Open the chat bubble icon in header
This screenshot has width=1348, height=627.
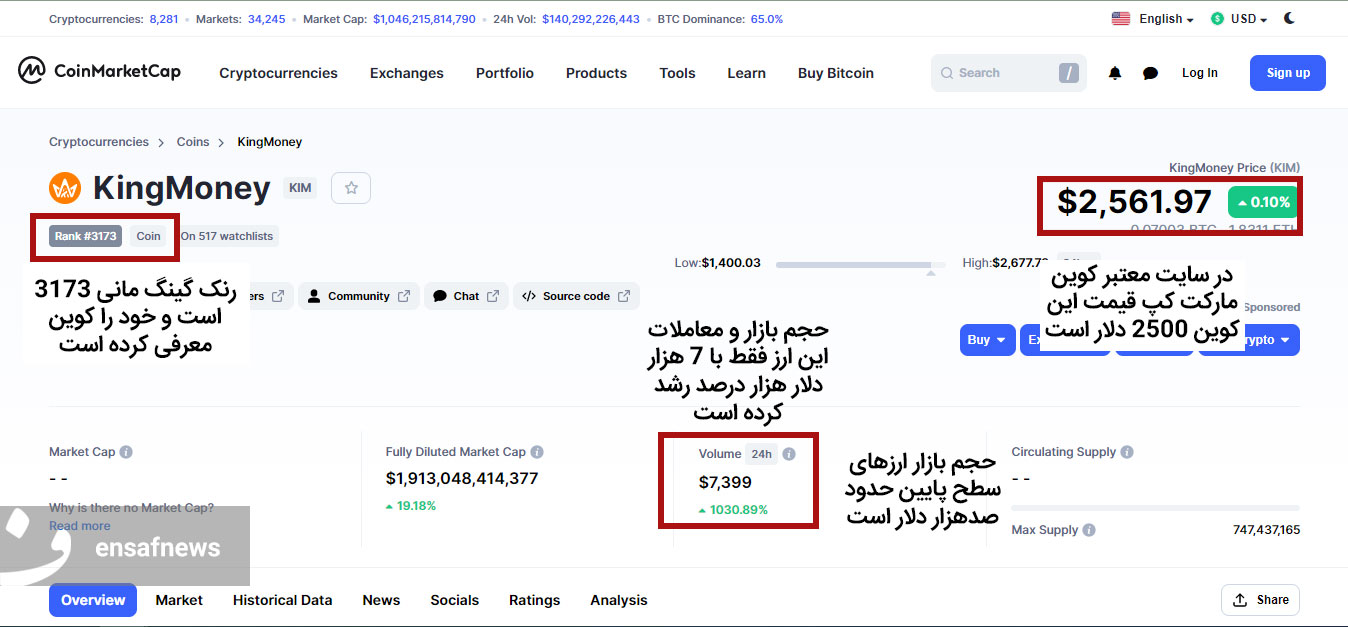tap(1150, 73)
